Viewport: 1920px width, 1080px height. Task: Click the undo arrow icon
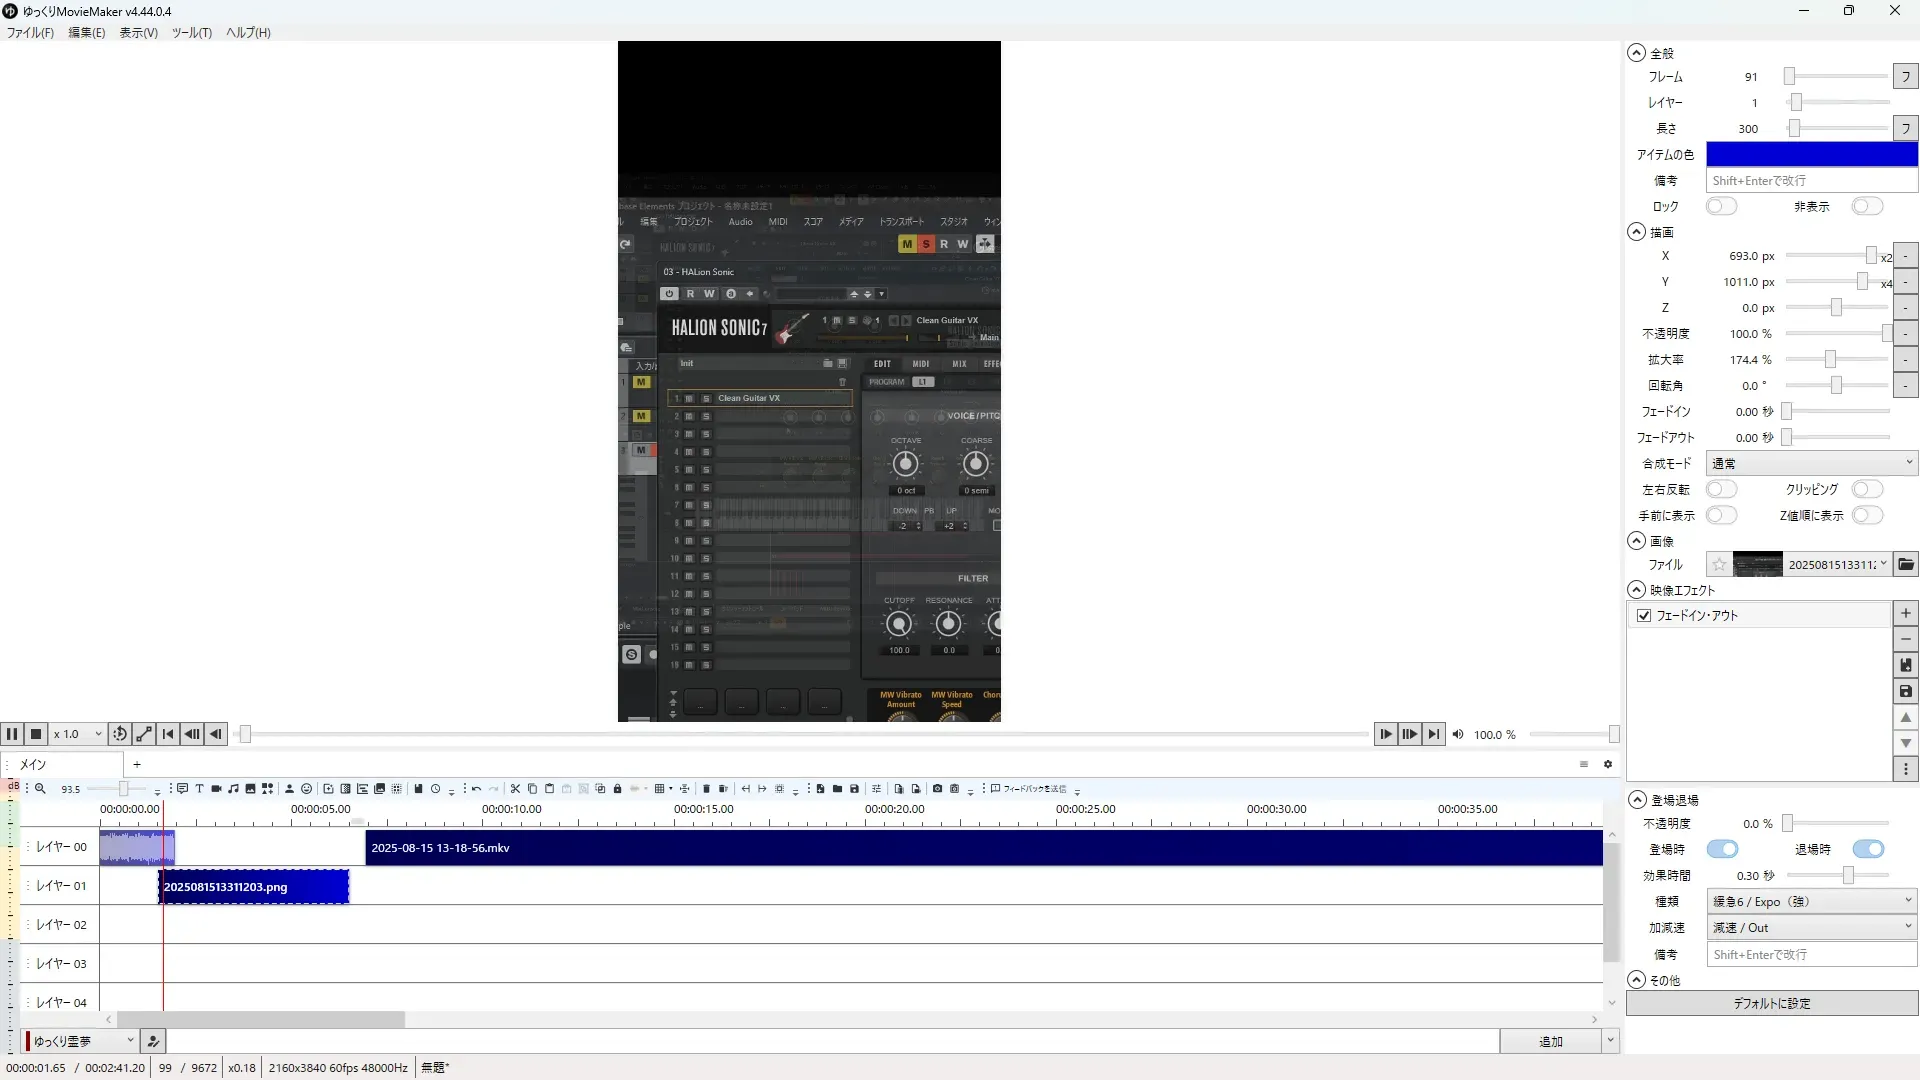(476, 789)
